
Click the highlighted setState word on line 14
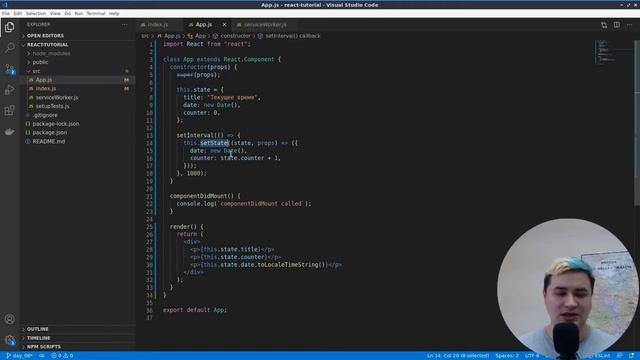(x=215, y=143)
